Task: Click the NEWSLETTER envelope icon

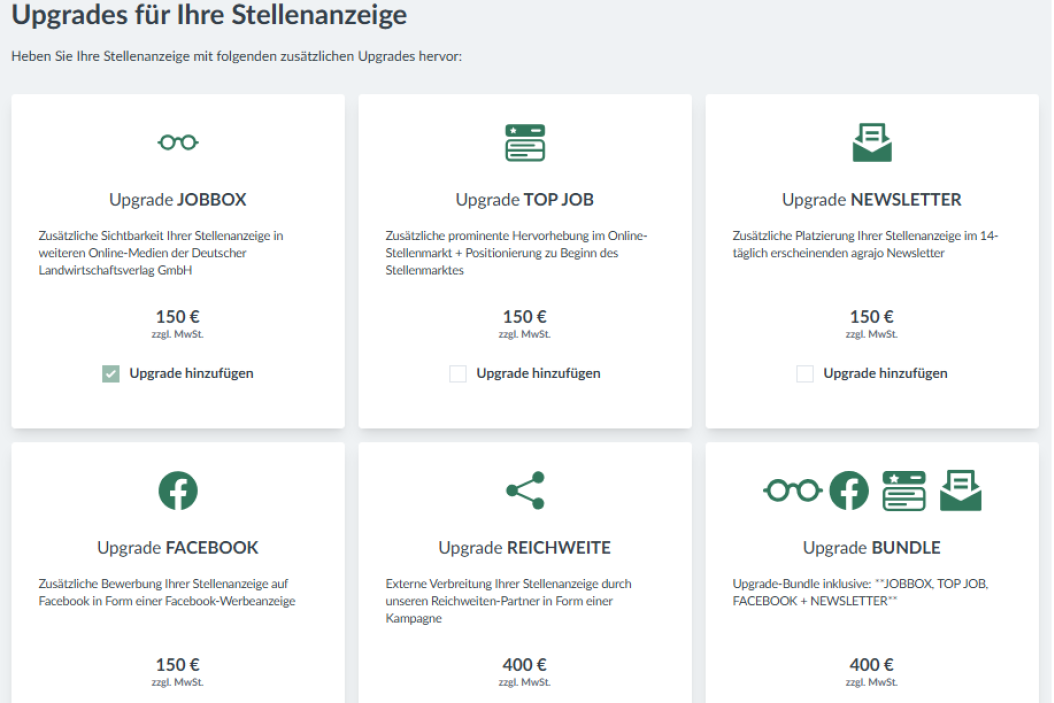Action: [x=872, y=142]
